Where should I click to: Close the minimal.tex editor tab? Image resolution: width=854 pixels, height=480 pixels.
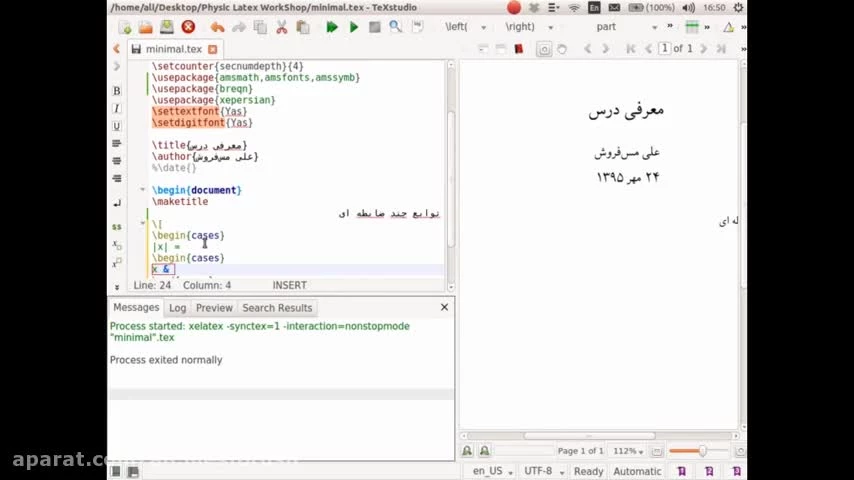point(212,49)
